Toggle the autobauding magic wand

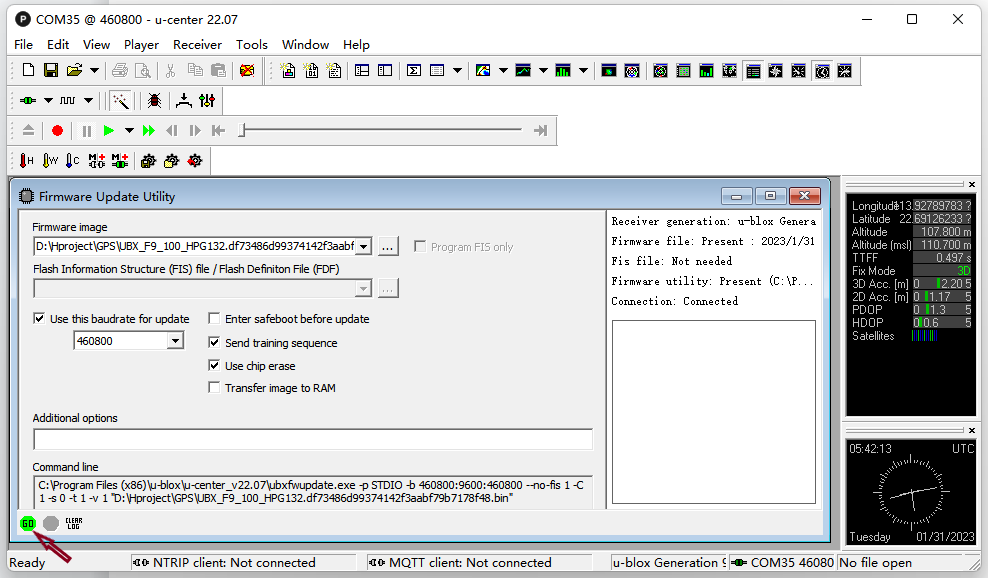point(120,100)
